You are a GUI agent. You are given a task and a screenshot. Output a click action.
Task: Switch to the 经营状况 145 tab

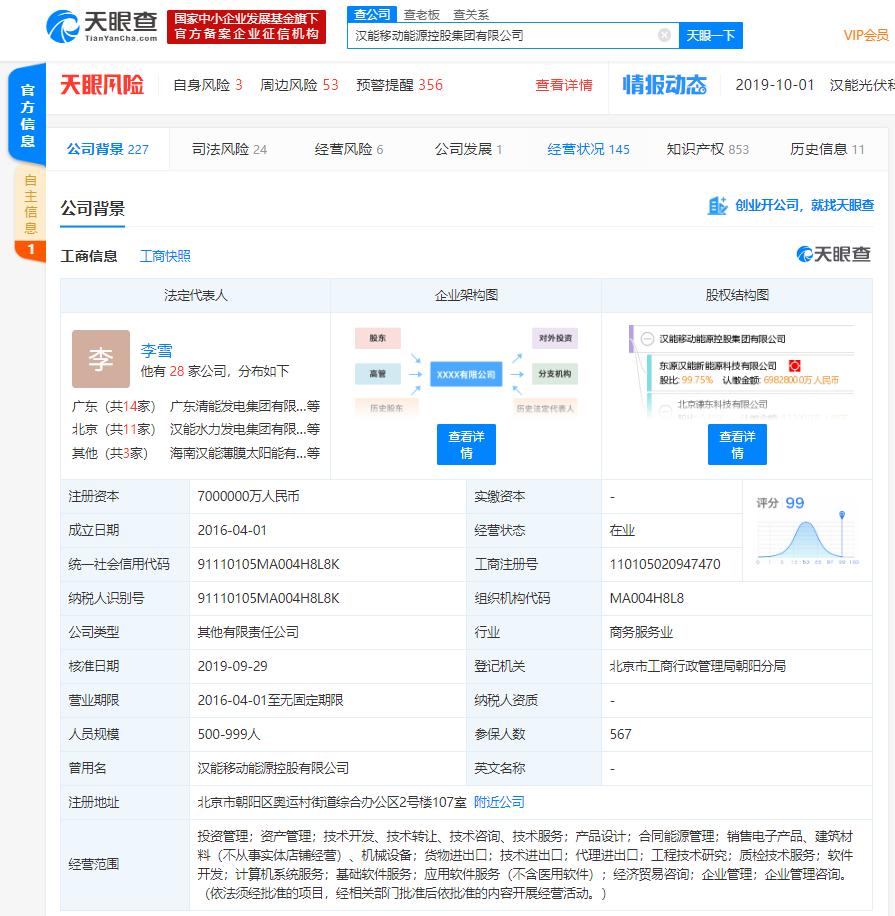[x=588, y=150]
